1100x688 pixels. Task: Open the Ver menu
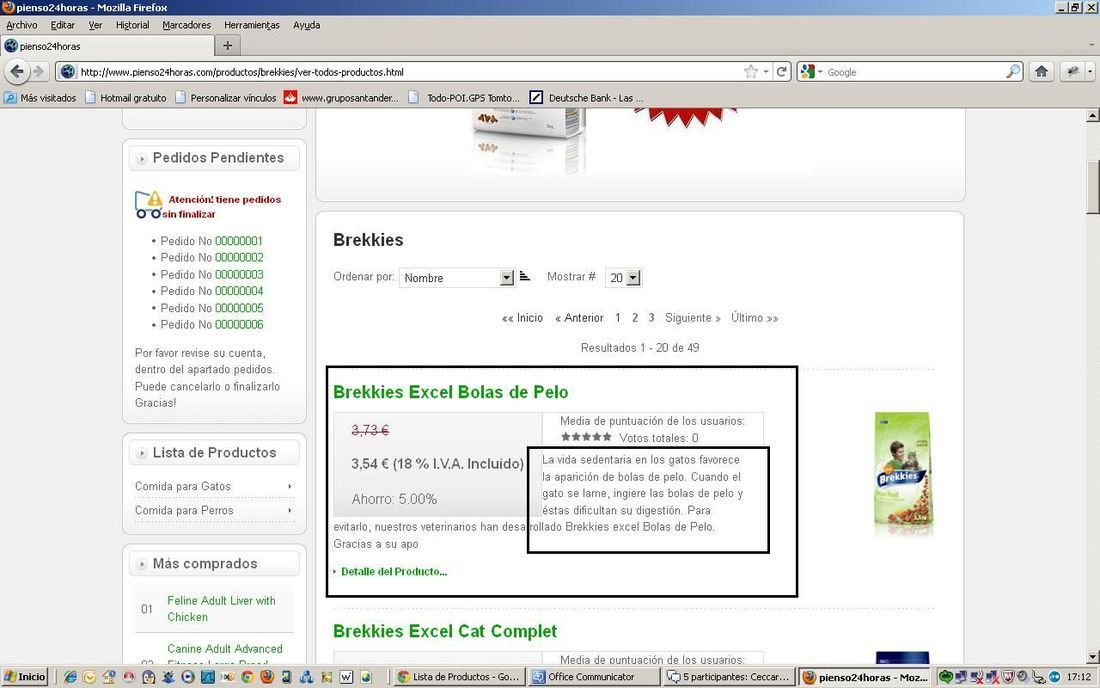[95, 25]
